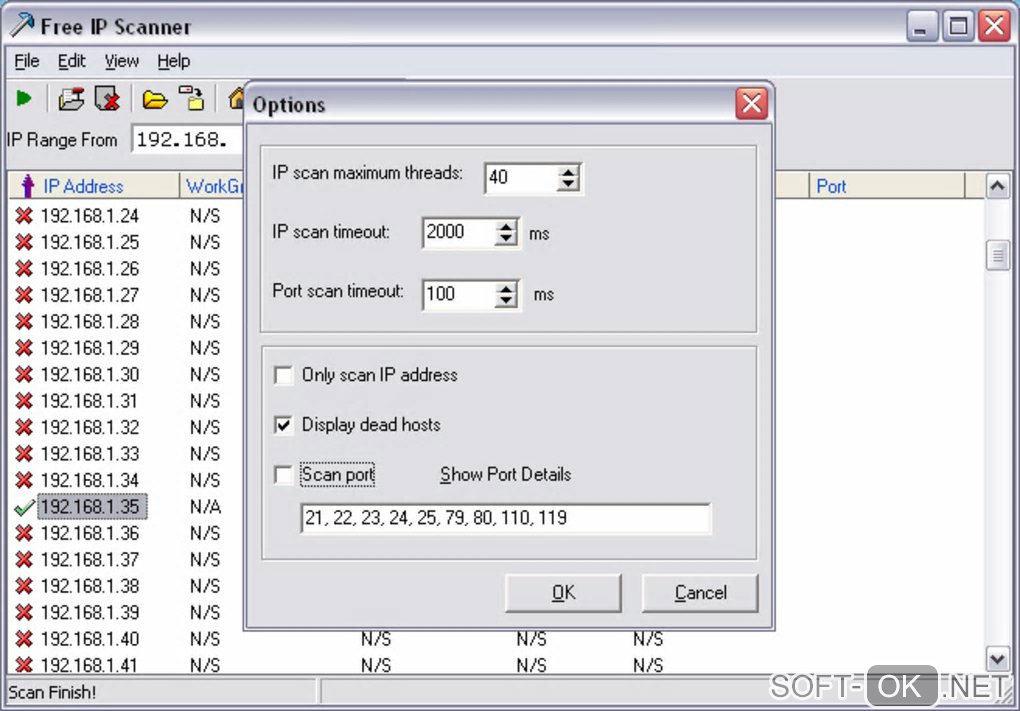
Task: Click the purple arrow sort icon in IP Address header
Action: pos(27,186)
